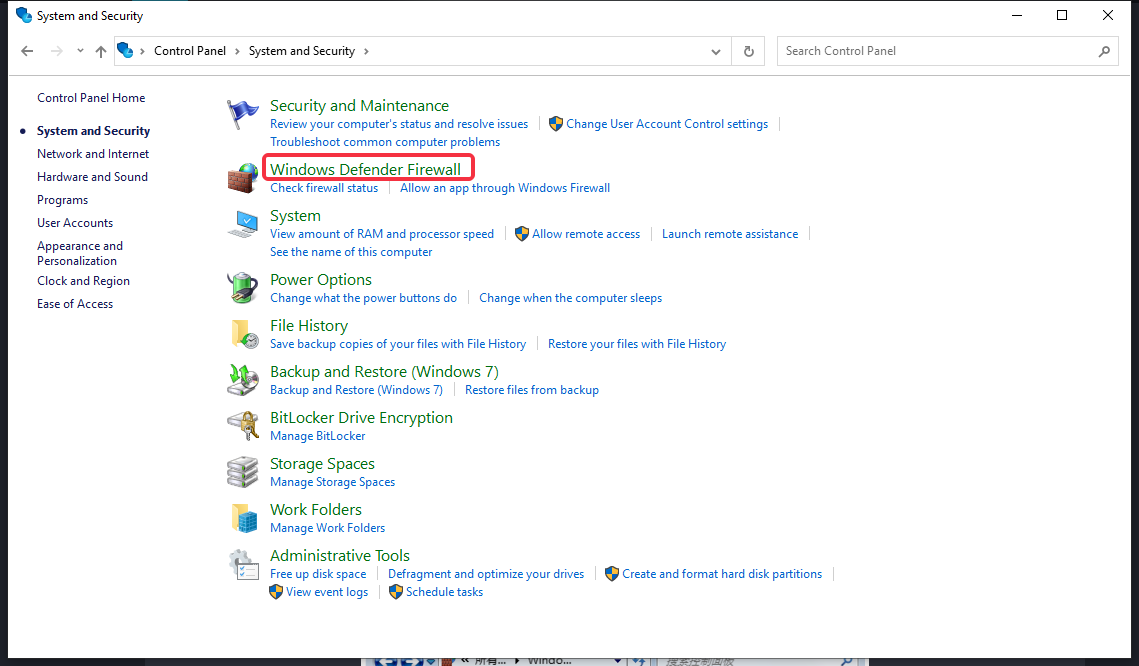Open the Power Options heading
Screen dimensions: 1139x666
321,280
